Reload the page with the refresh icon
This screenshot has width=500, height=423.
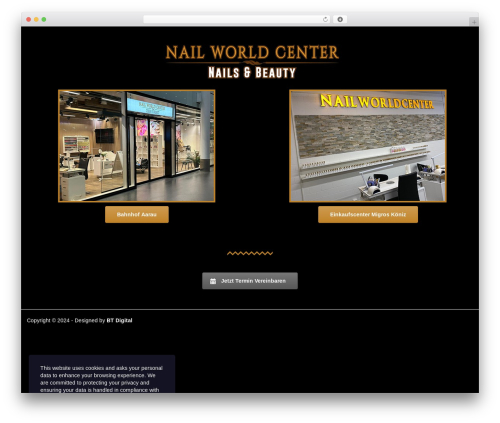(x=325, y=19)
